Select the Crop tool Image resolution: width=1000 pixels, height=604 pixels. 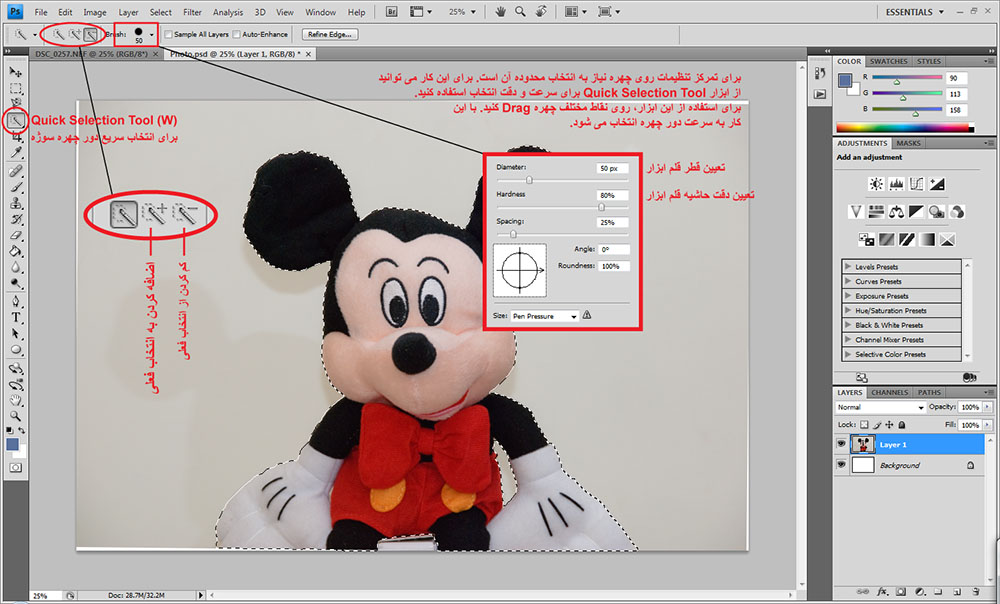pyautogui.click(x=16, y=136)
